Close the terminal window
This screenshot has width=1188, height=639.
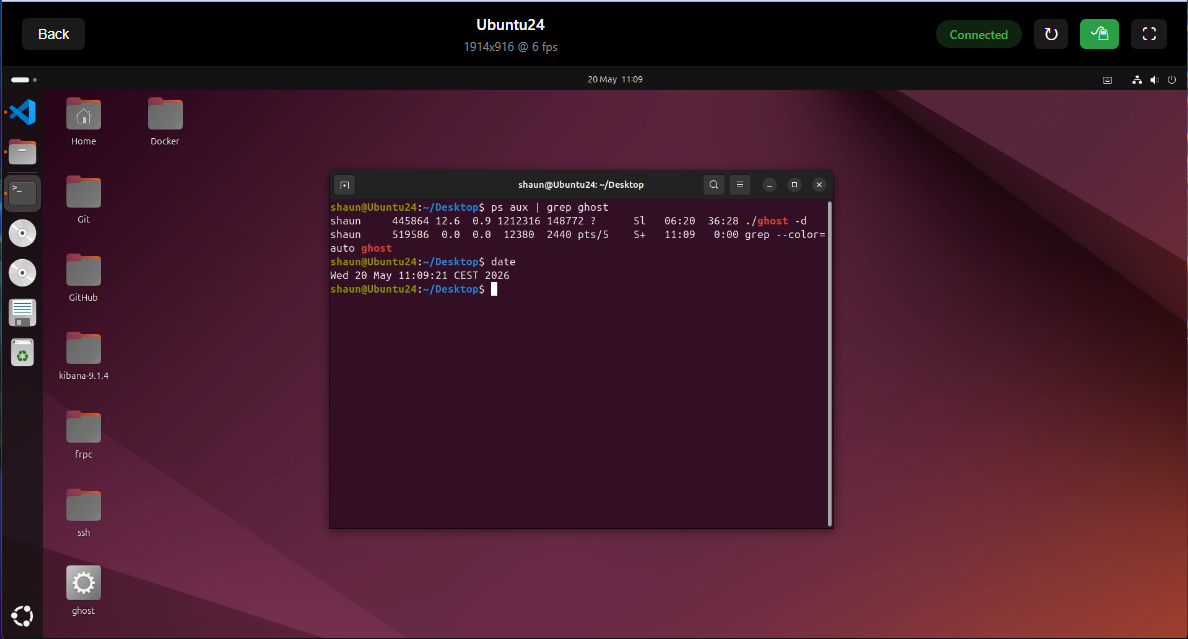tap(819, 185)
